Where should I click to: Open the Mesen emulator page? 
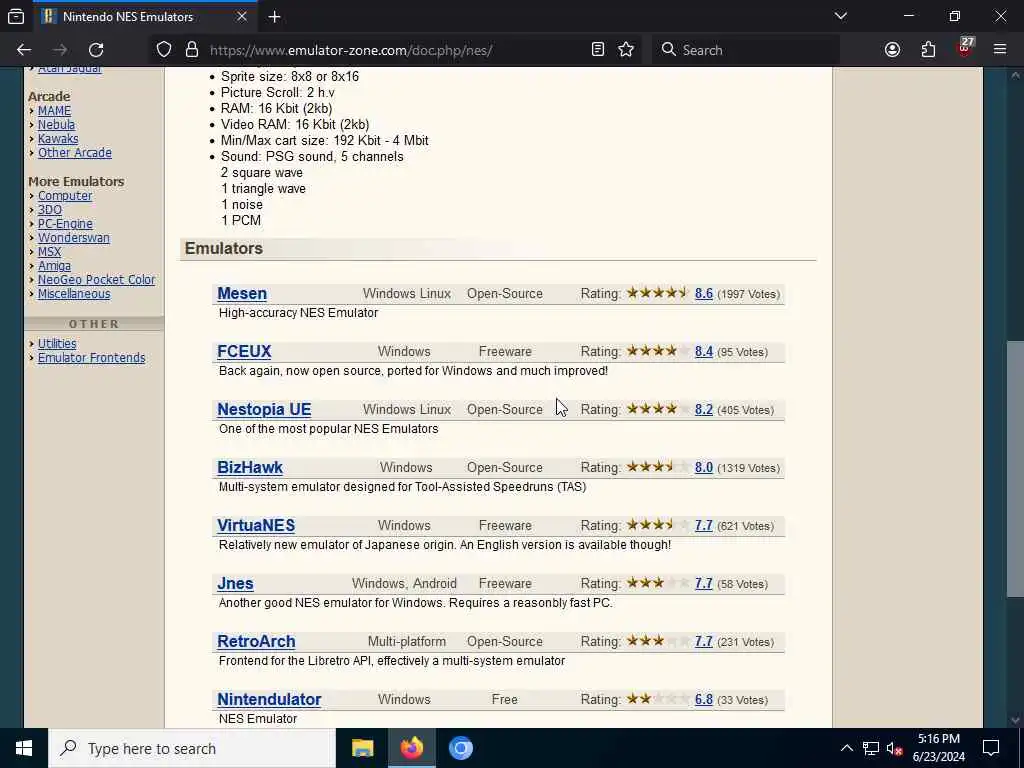242,294
